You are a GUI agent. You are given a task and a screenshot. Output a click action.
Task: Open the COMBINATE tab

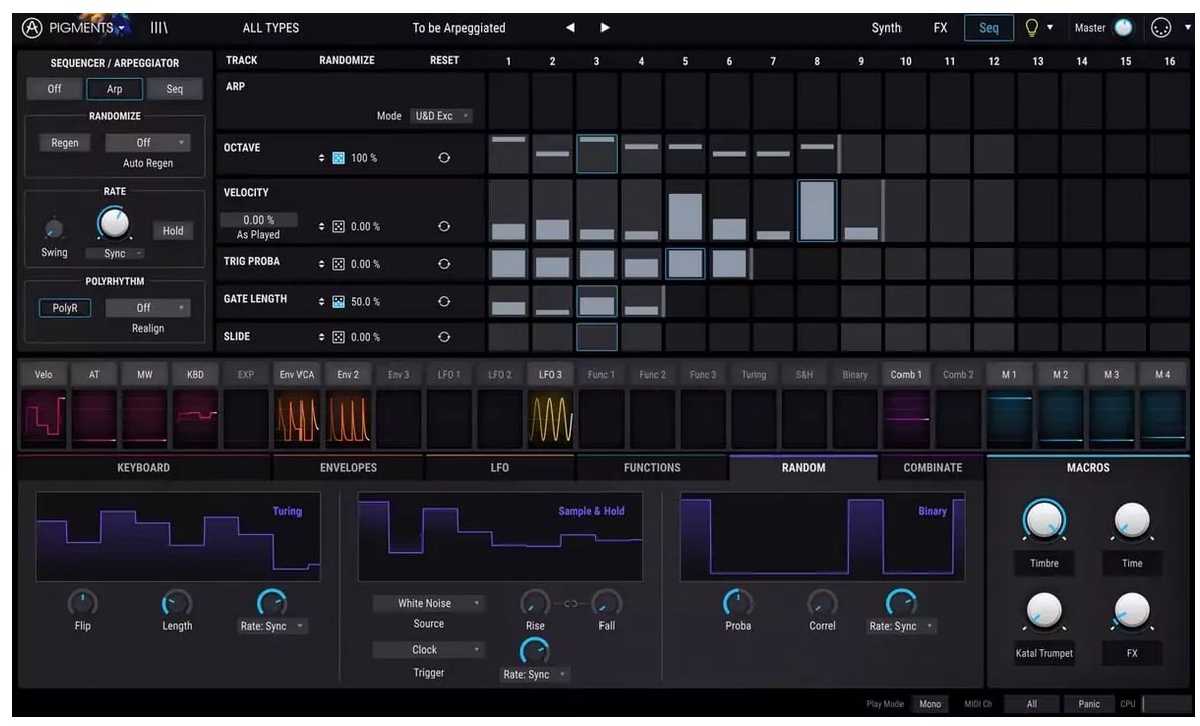pyautogui.click(x=933, y=467)
